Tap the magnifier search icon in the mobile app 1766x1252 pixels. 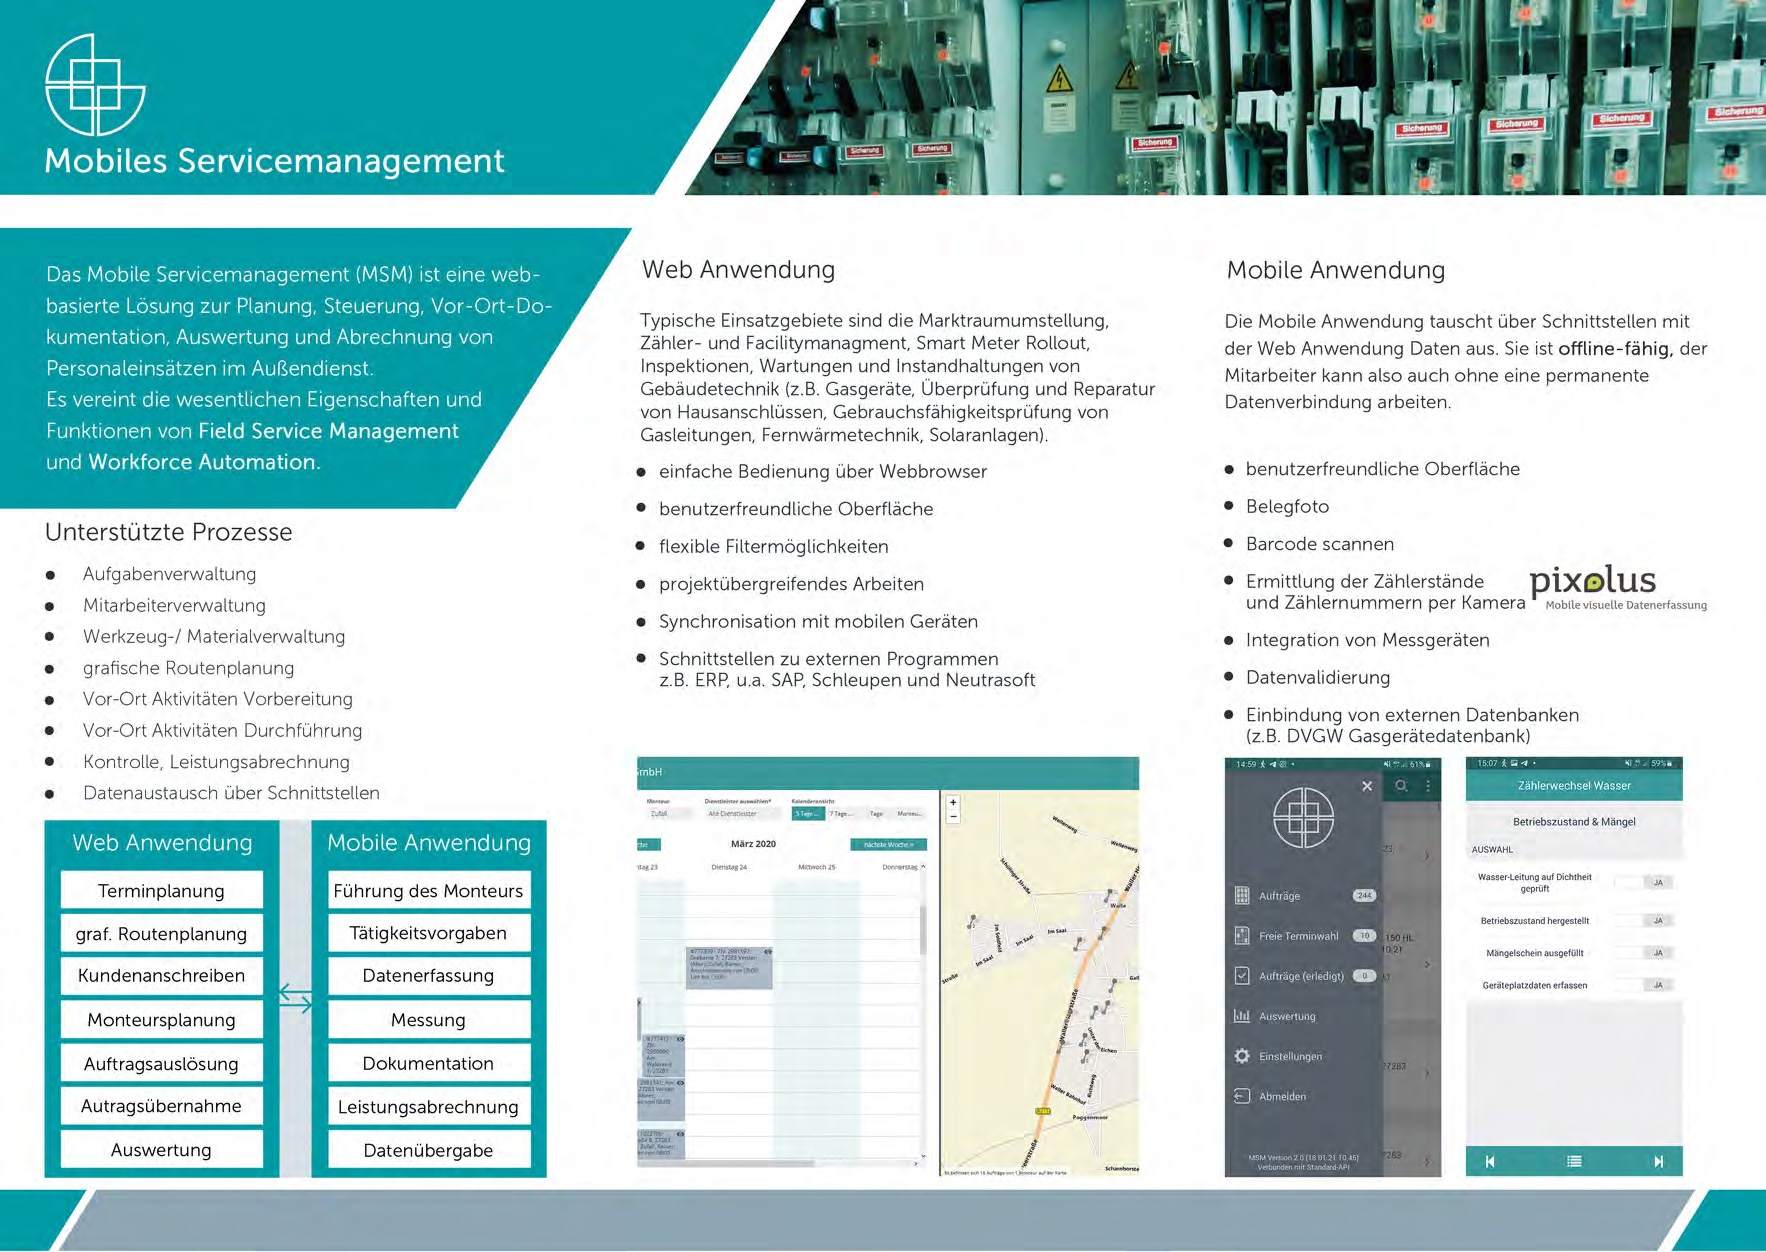point(1401,786)
